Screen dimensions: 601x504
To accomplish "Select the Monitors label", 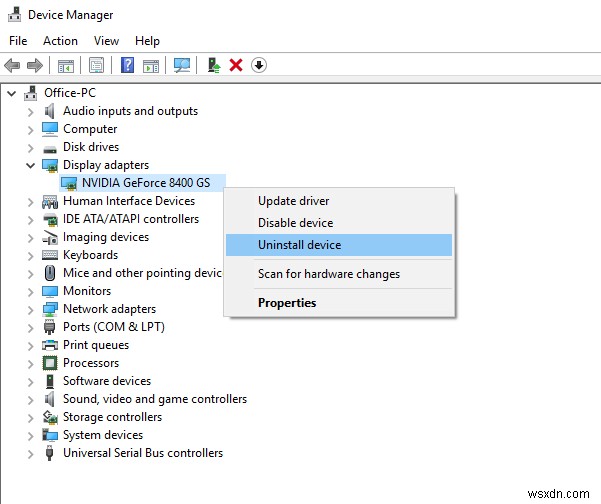I will [x=87, y=291].
